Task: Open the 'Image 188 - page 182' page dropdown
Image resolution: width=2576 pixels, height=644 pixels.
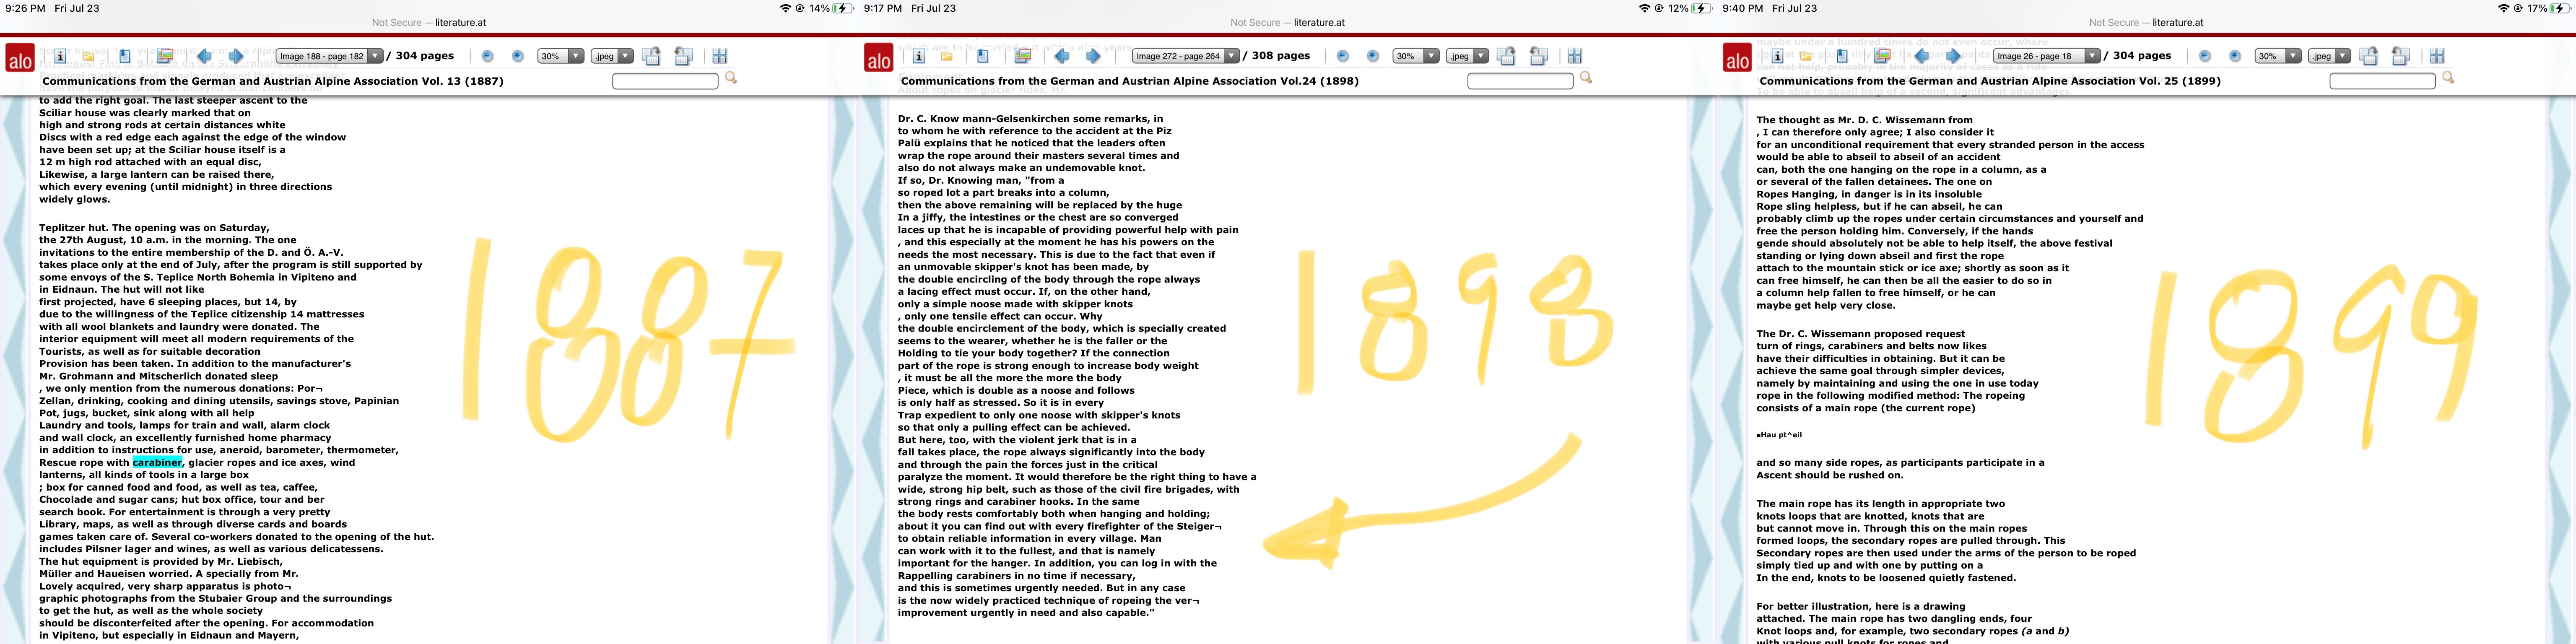Action: tap(330, 56)
